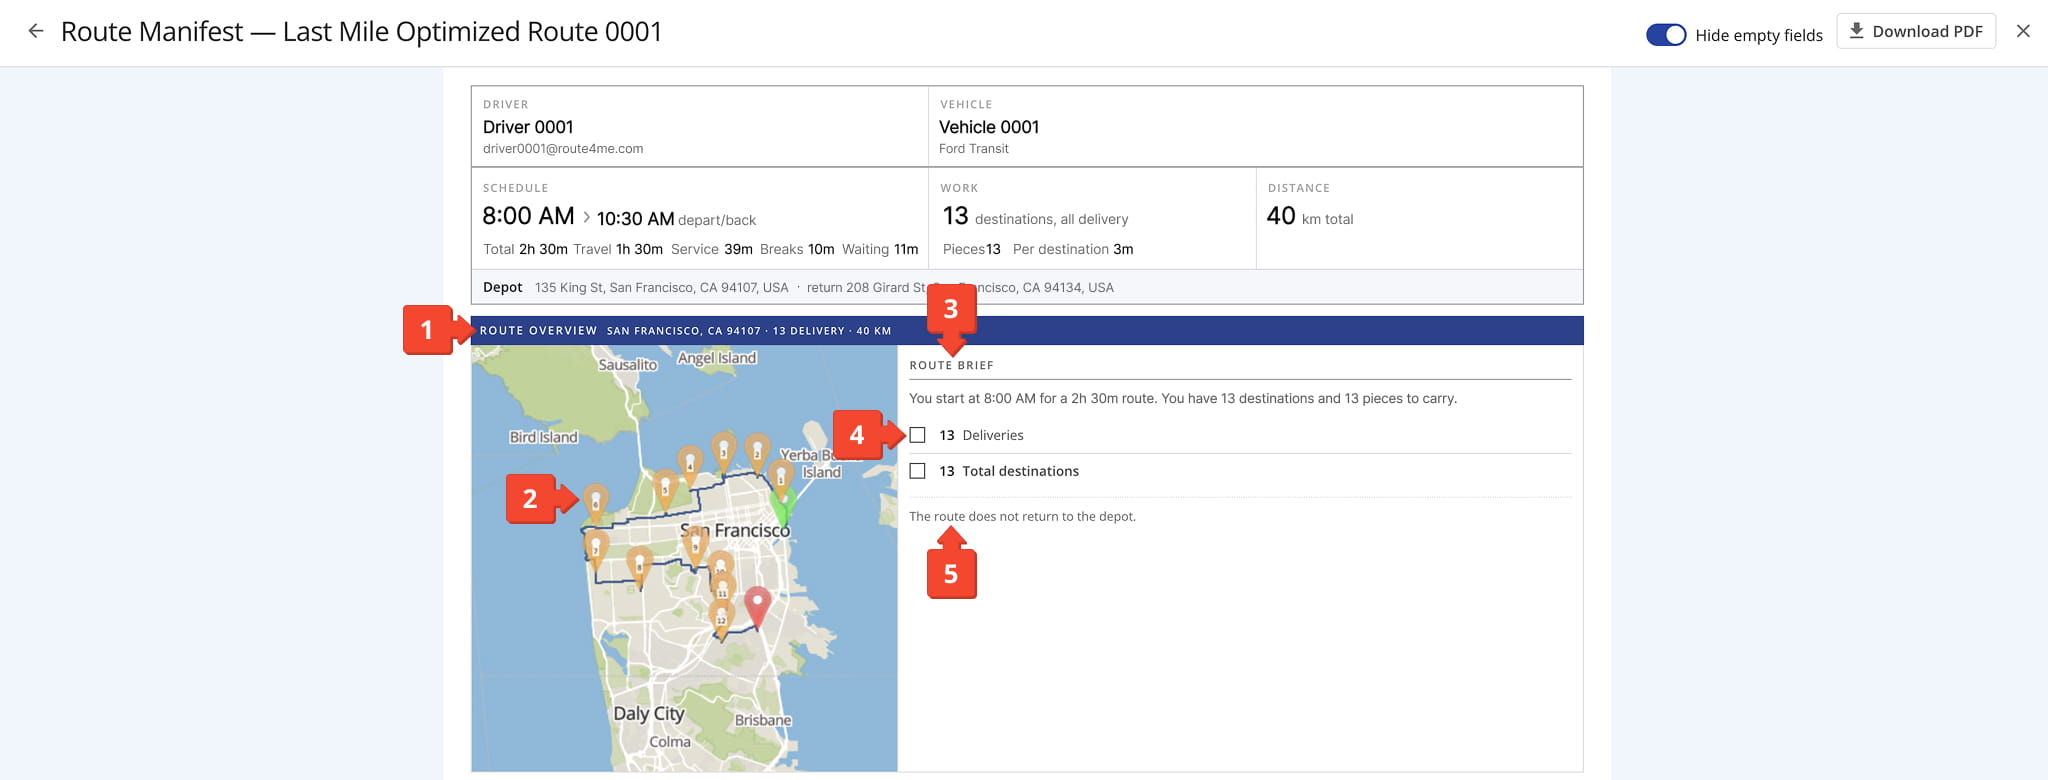Check the 13 Deliveries checkbox

click(x=918, y=435)
